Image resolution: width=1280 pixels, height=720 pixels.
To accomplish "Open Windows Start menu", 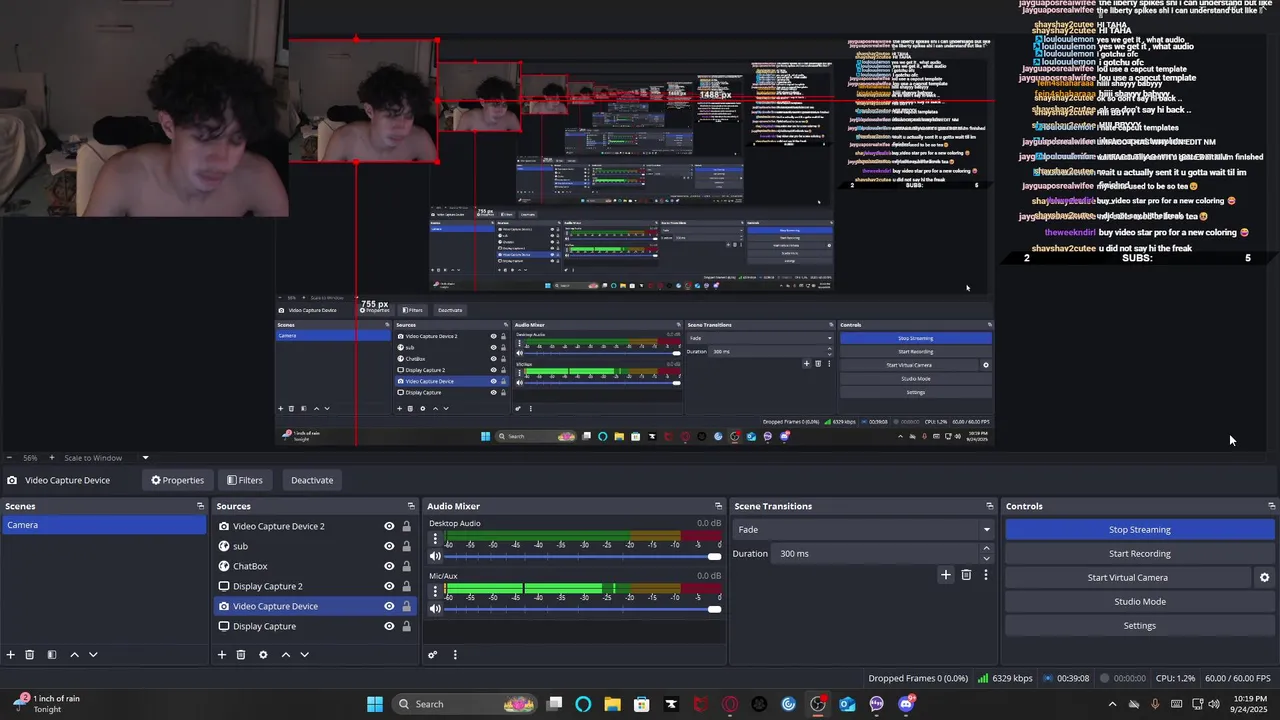I will 374,704.
